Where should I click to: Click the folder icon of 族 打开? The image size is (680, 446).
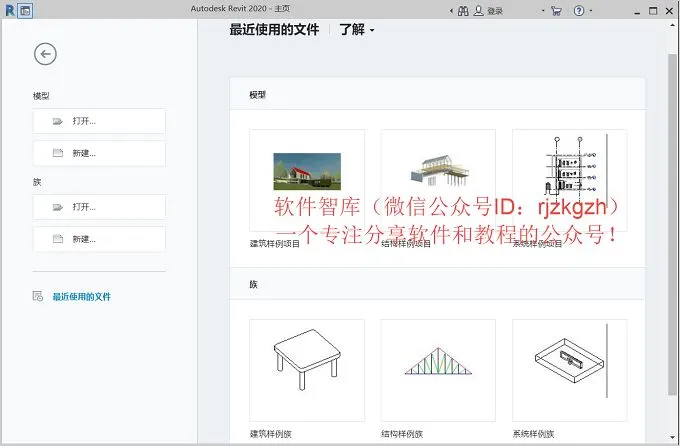pyautogui.click(x=58, y=207)
